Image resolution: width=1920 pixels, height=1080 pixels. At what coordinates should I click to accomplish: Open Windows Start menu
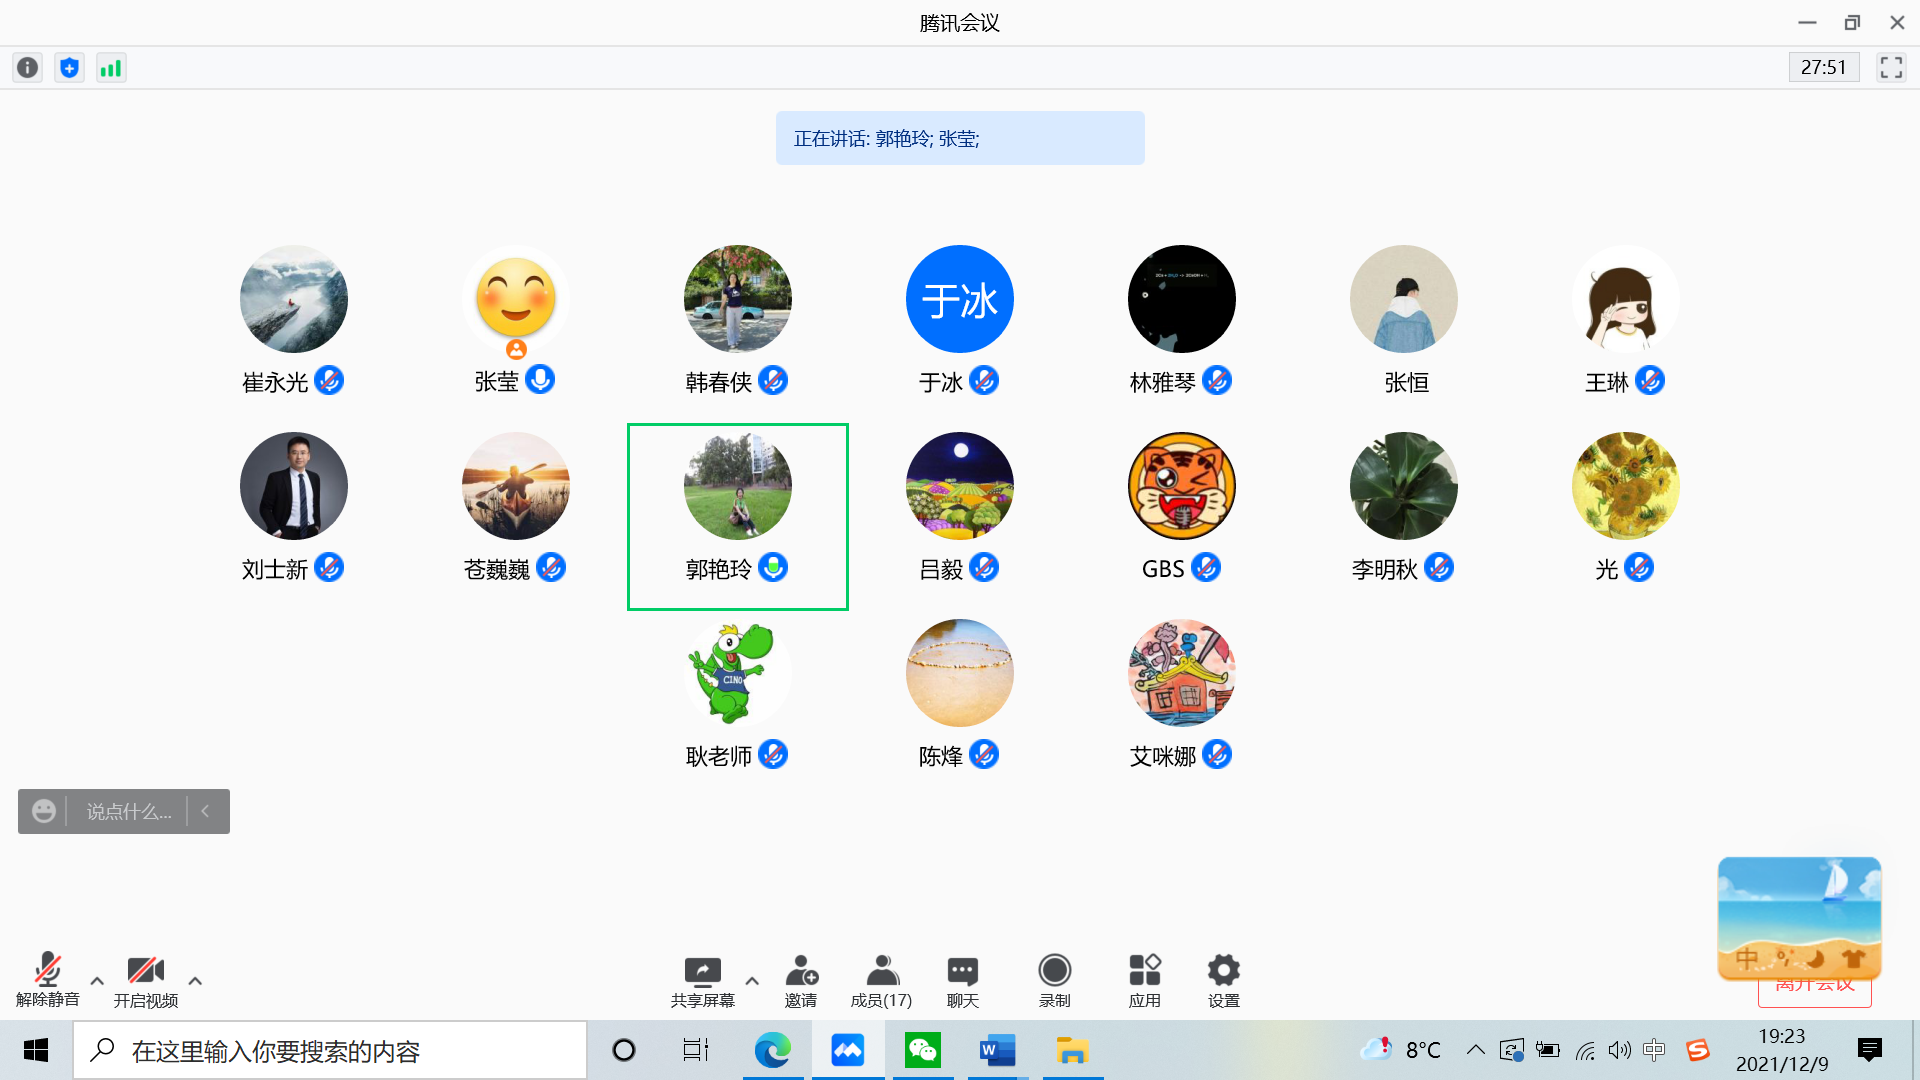[x=36, y=1050]
